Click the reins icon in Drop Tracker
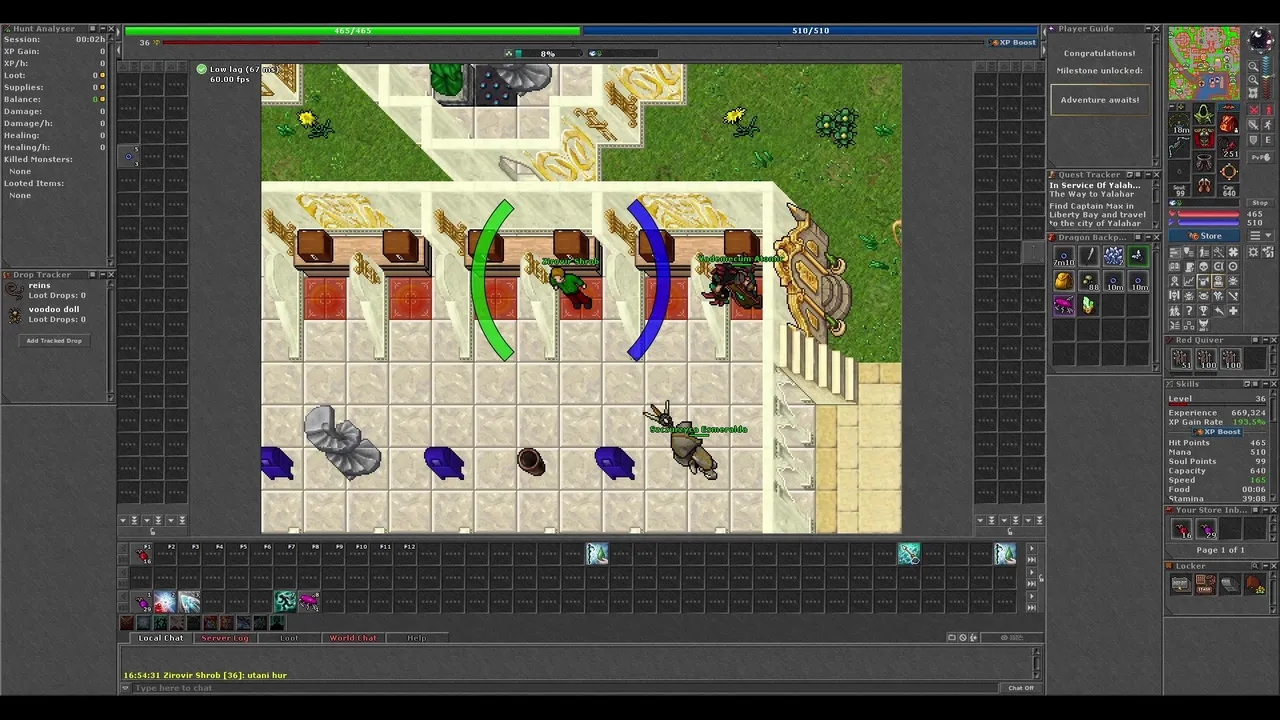This screenshot has width=1280, height=720. [14, 290]
